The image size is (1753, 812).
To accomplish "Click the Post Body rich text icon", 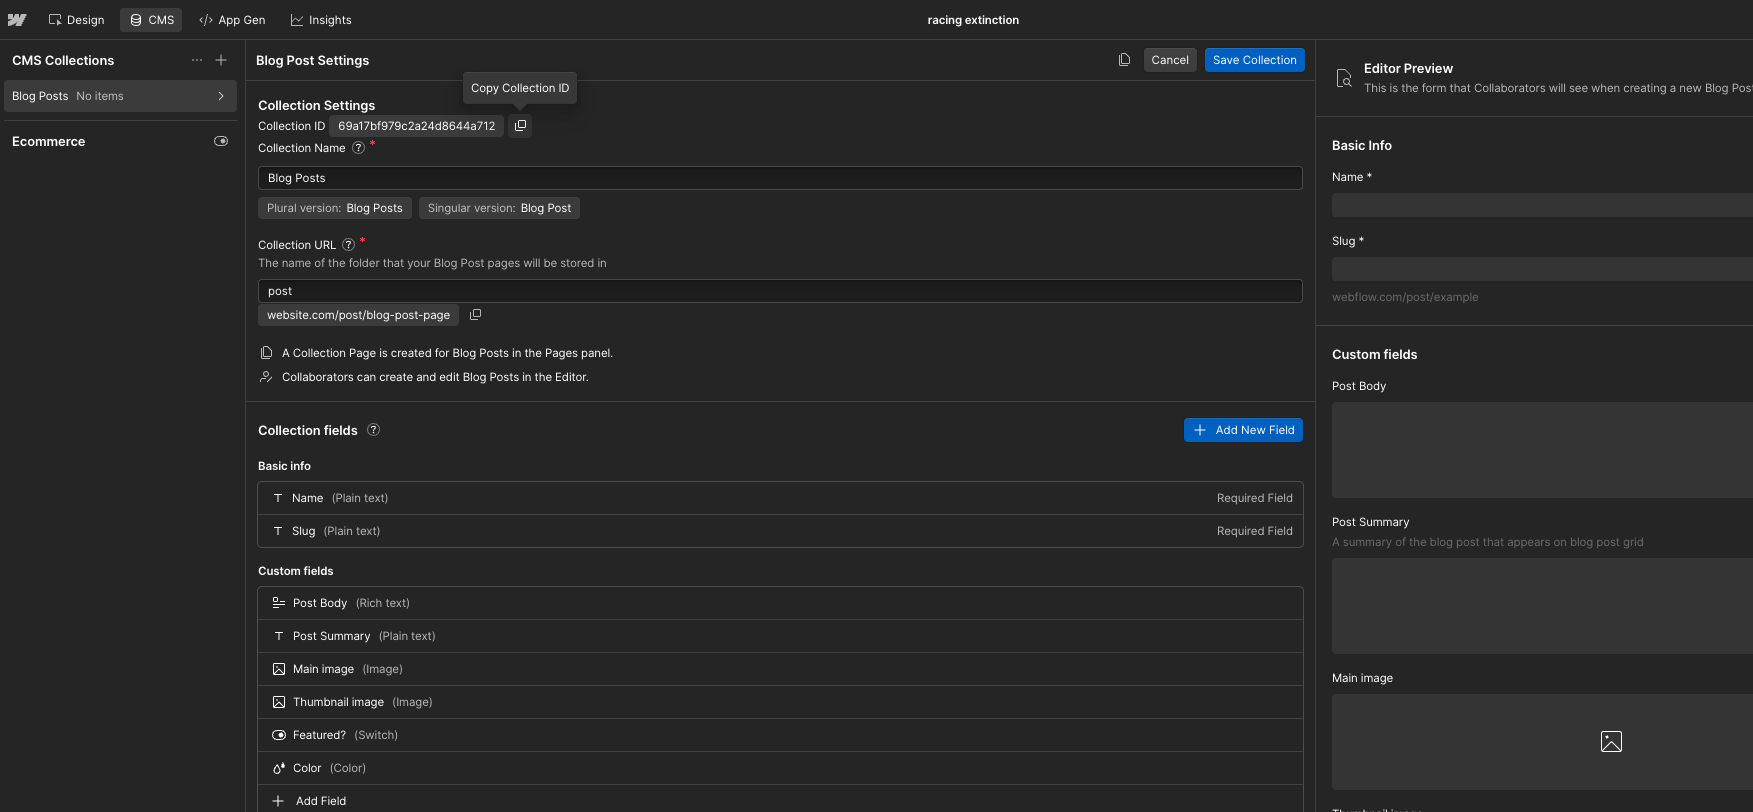I will click(279, 603).
